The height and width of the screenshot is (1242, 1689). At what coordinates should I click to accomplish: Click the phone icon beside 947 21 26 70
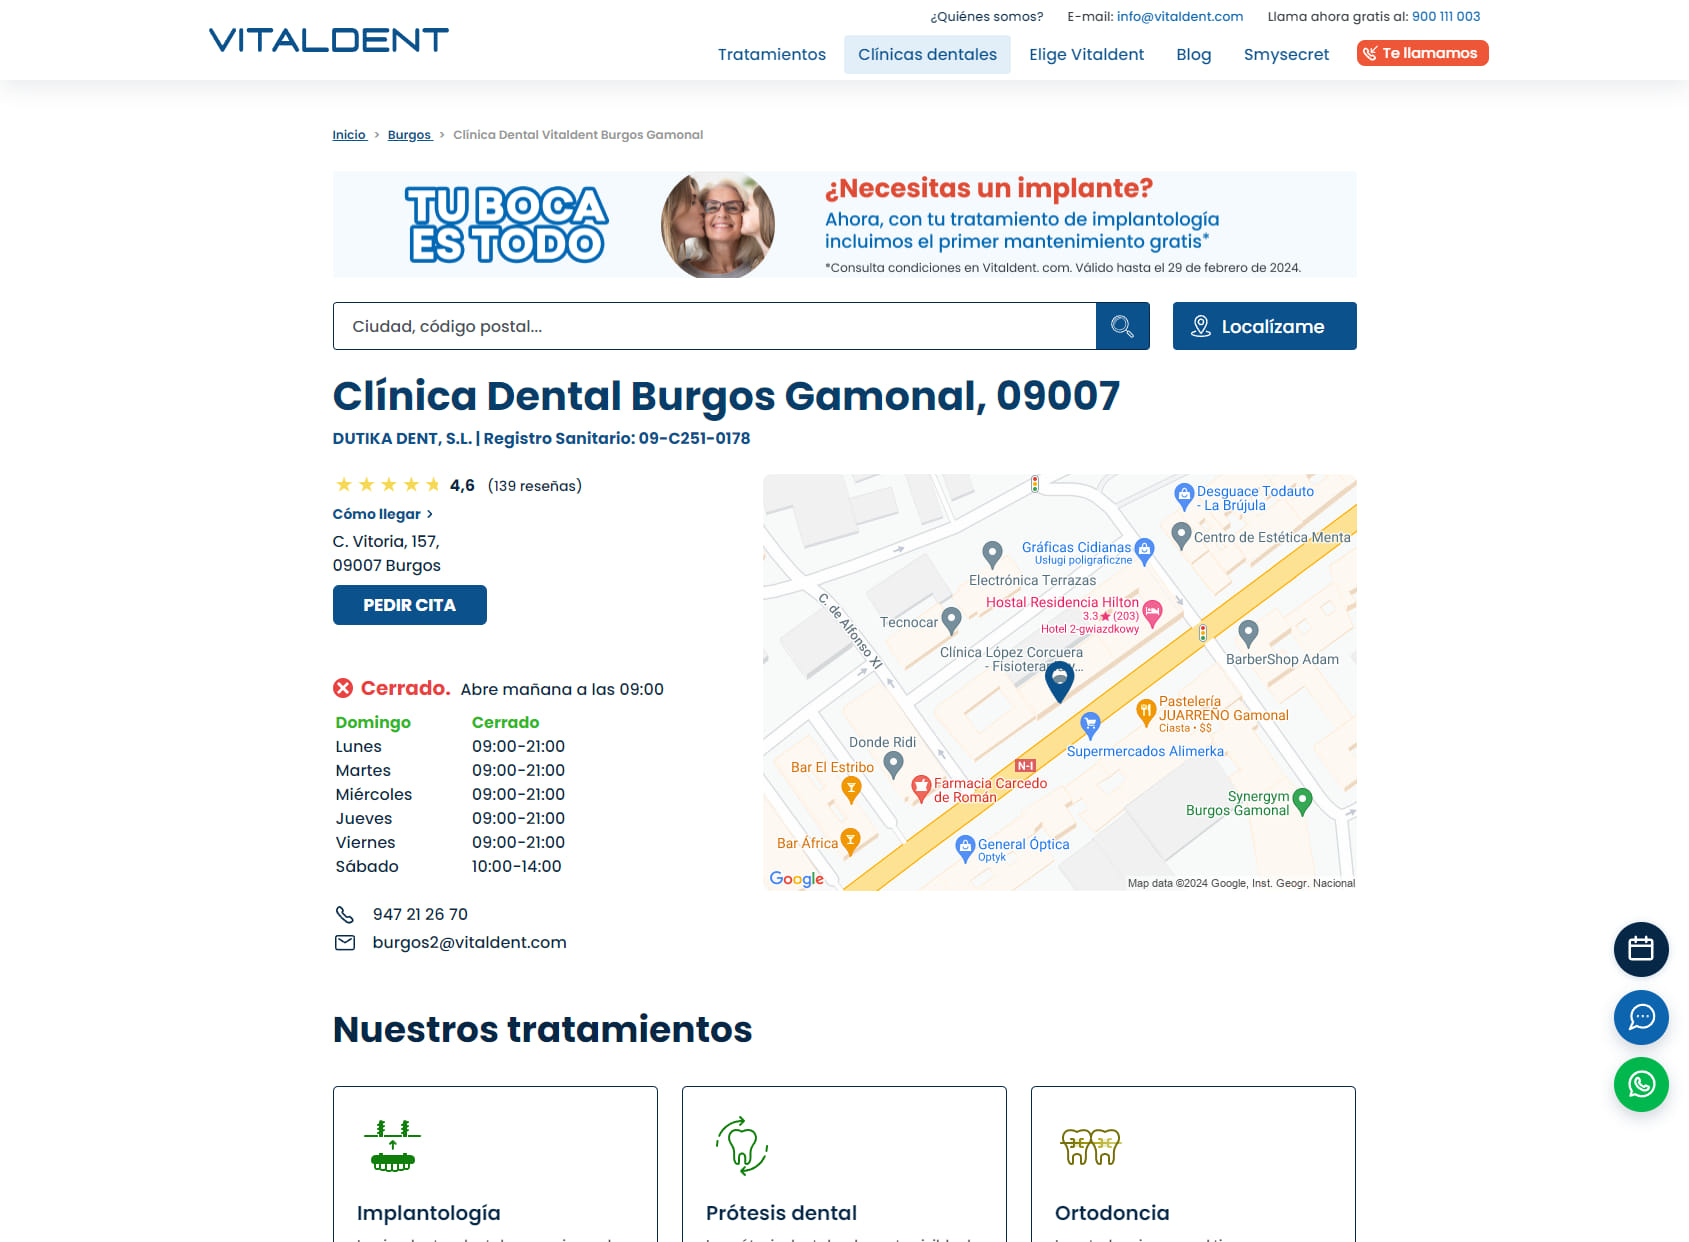pos(345,914)
